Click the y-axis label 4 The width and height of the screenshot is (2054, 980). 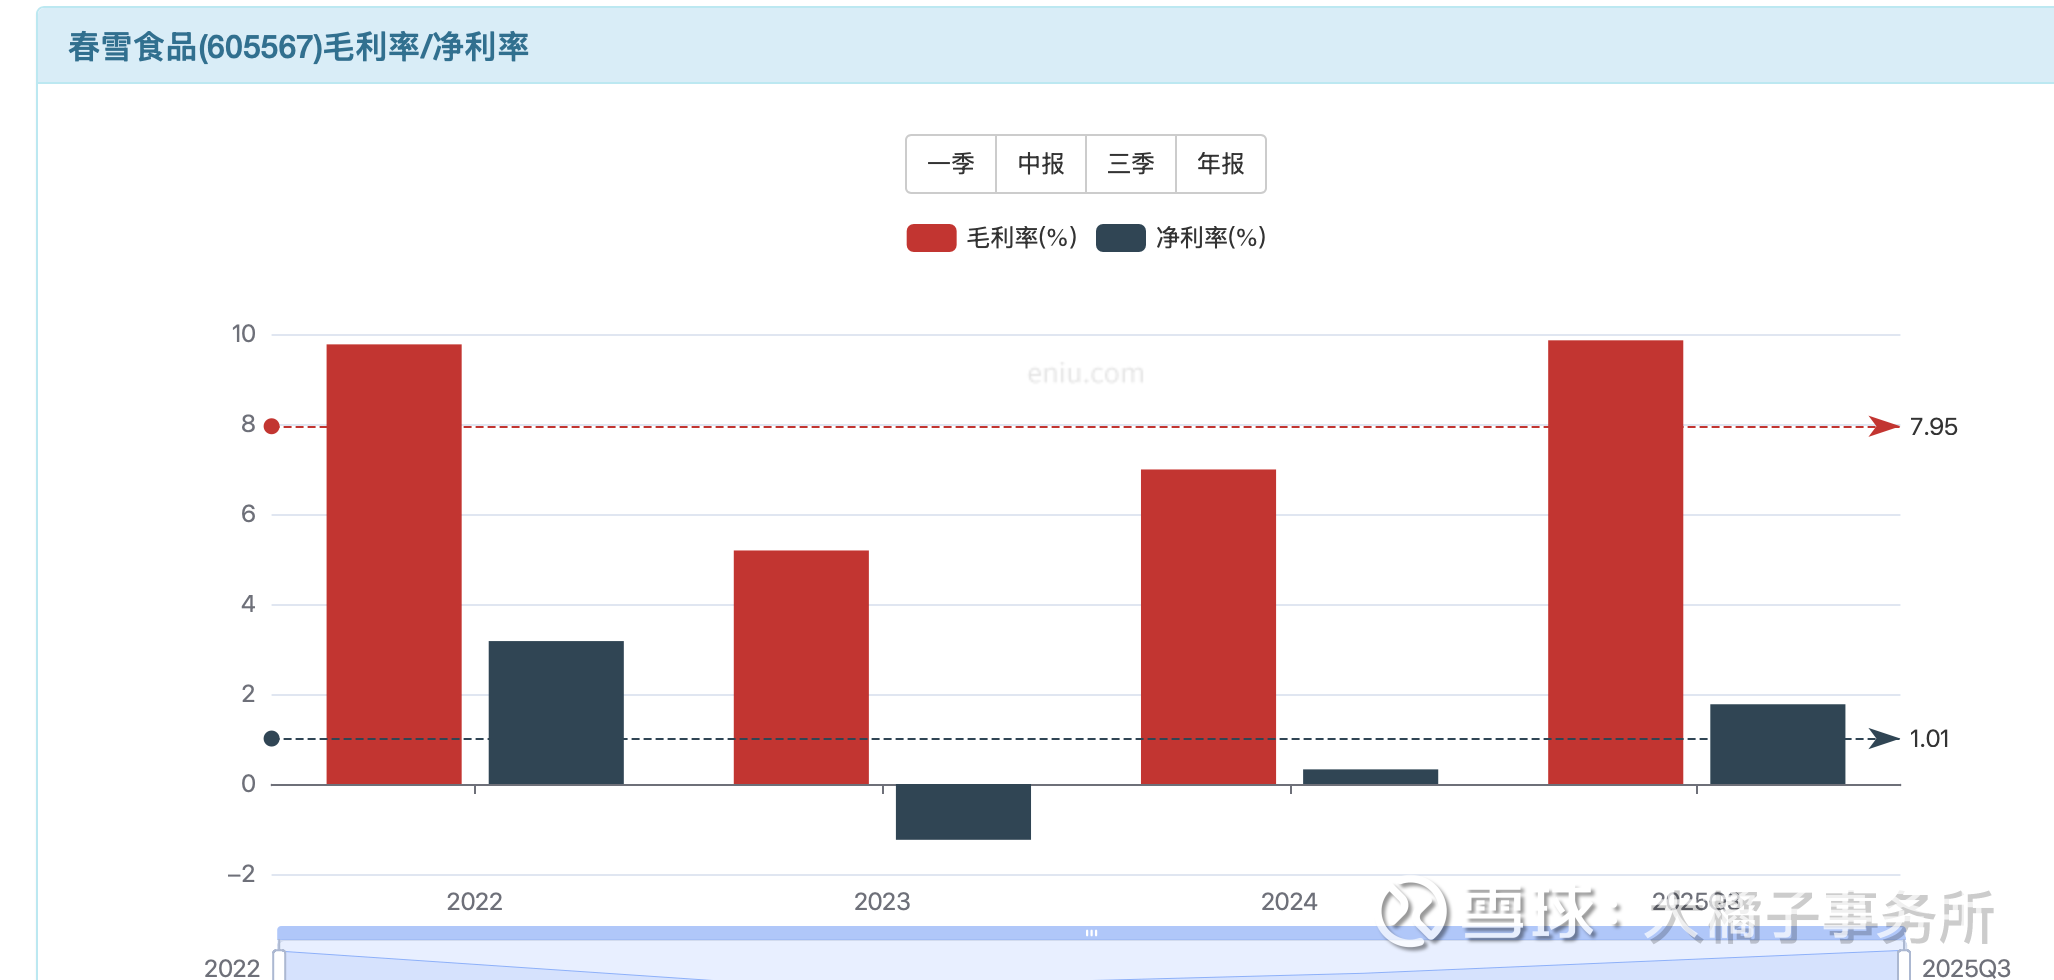[248, 604]
